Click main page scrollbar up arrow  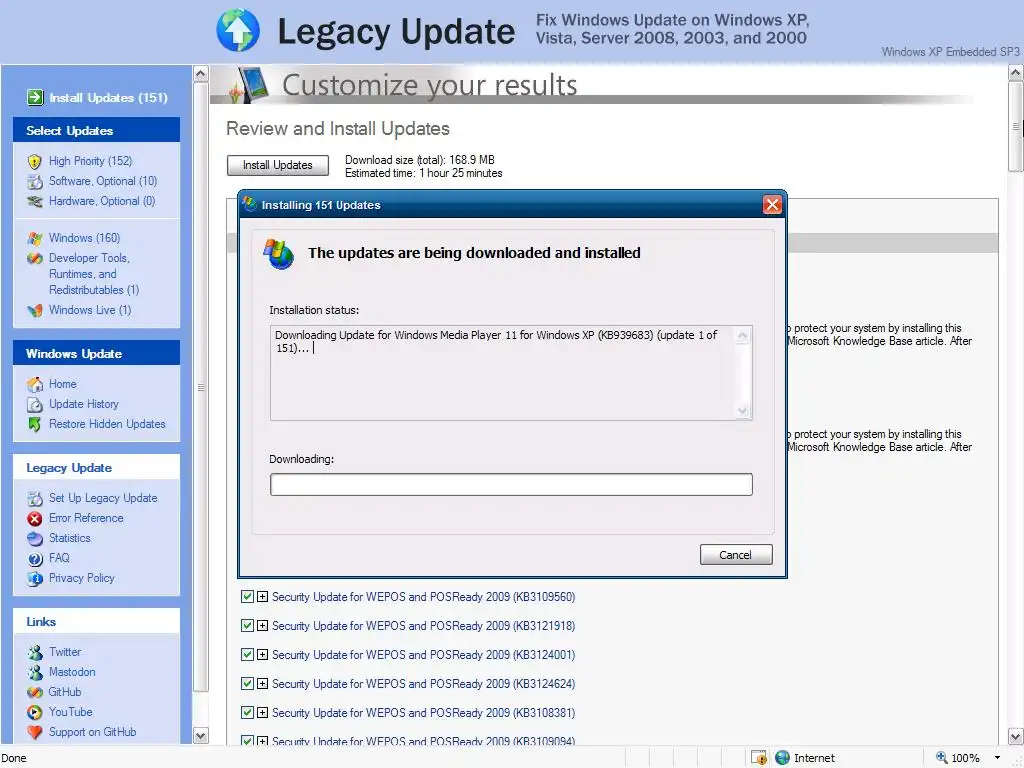1016,74
